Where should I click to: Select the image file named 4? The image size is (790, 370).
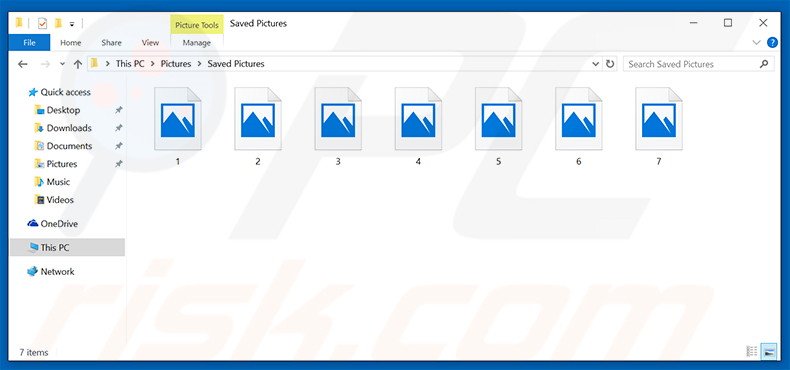click(418, 127)
